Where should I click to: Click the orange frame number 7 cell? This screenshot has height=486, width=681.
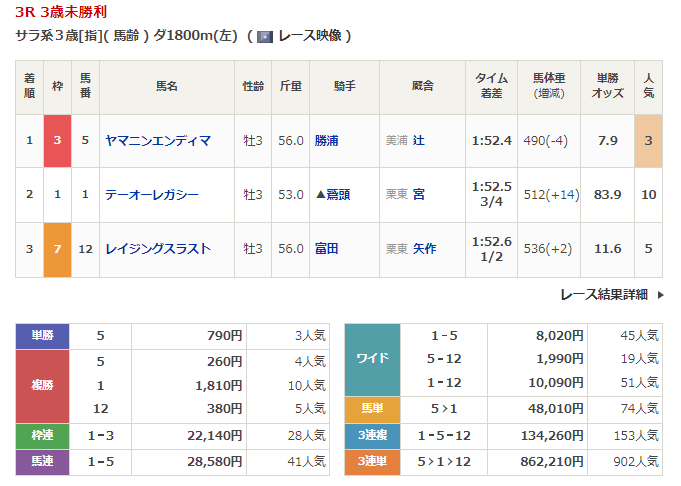point(57,249)
